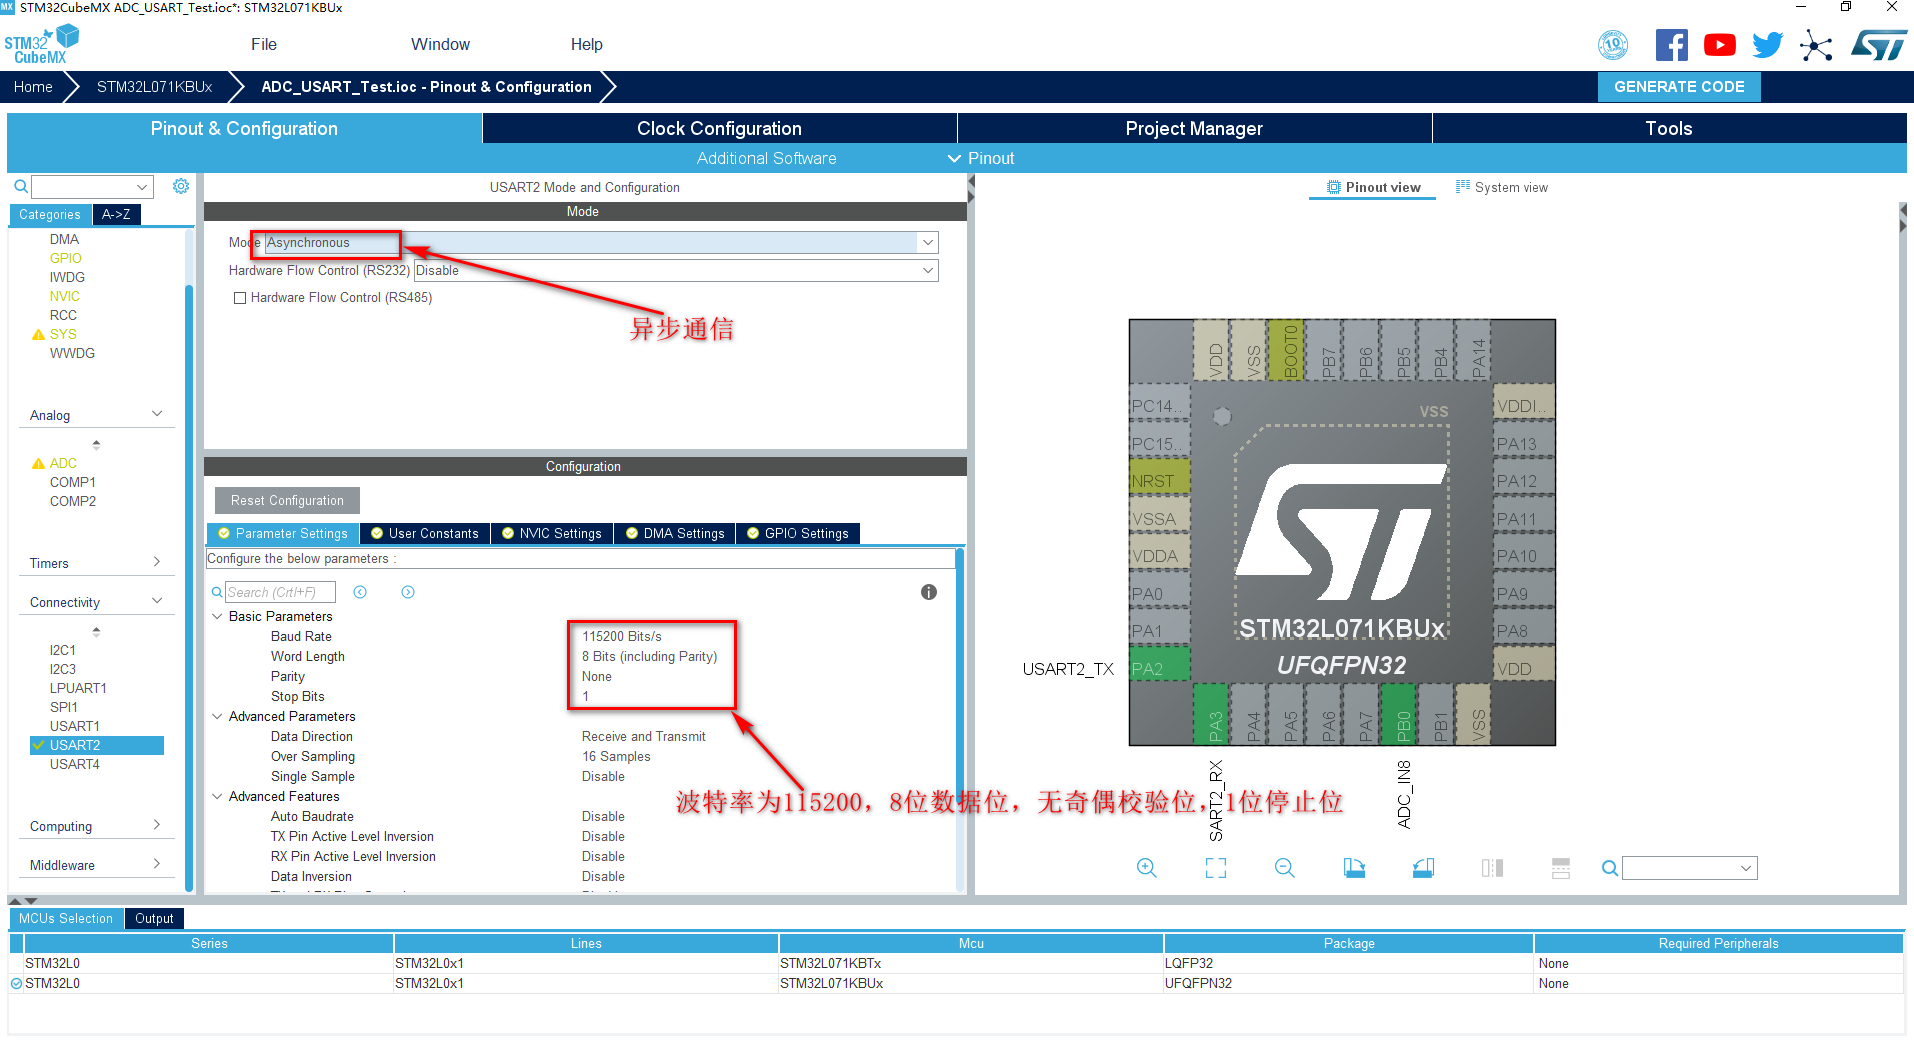Rotate chip counter-clockwise icon
The width and height of the screenshot is (1914, 1046).
1423,868
